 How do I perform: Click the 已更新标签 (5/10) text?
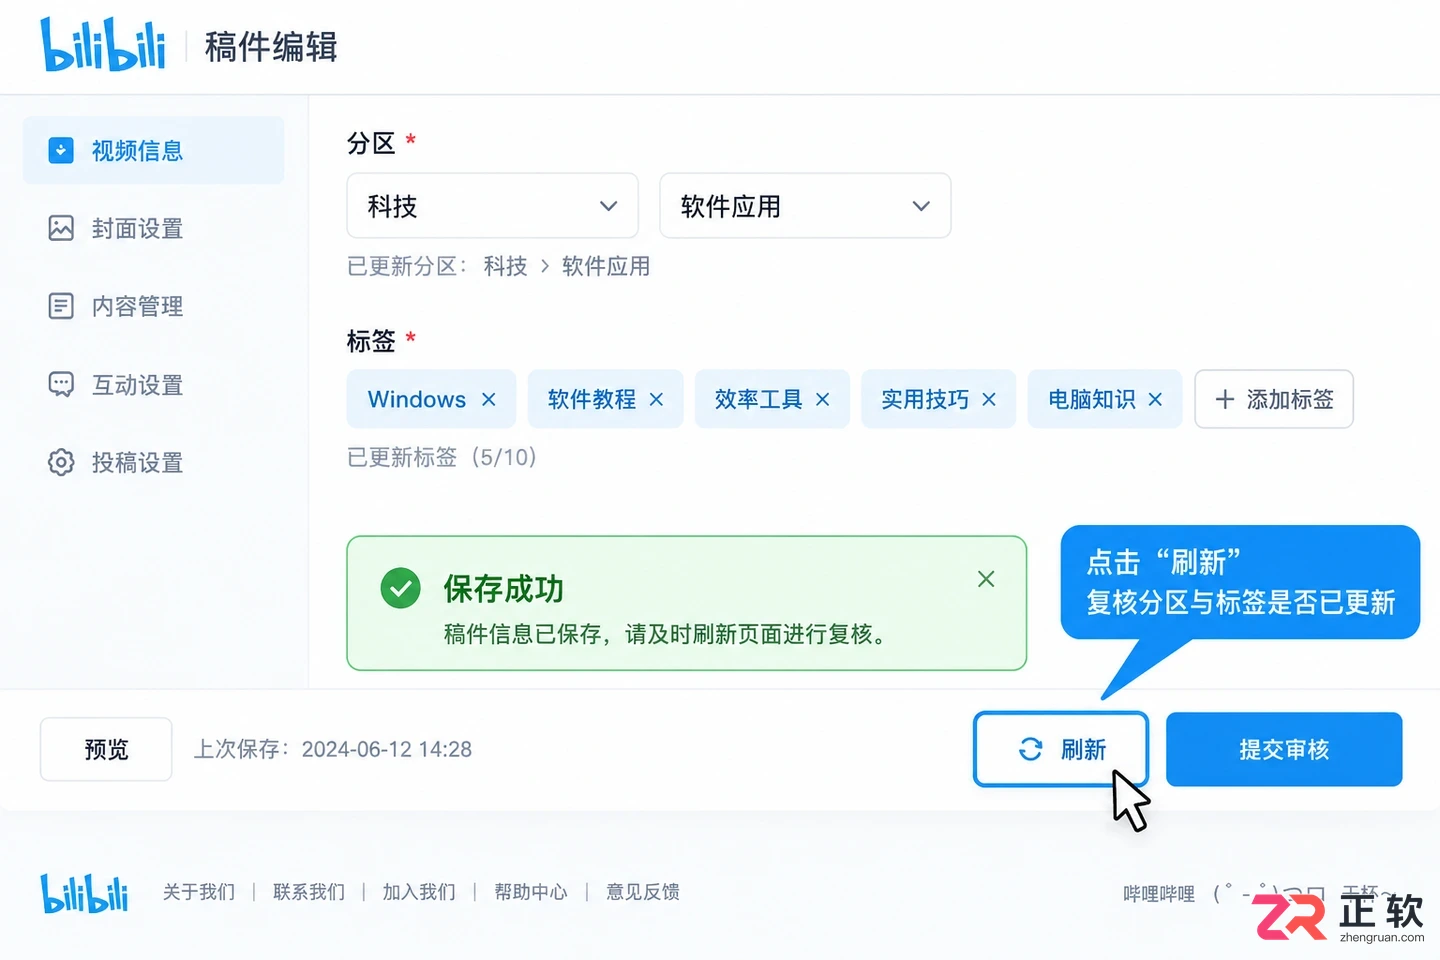442,457
